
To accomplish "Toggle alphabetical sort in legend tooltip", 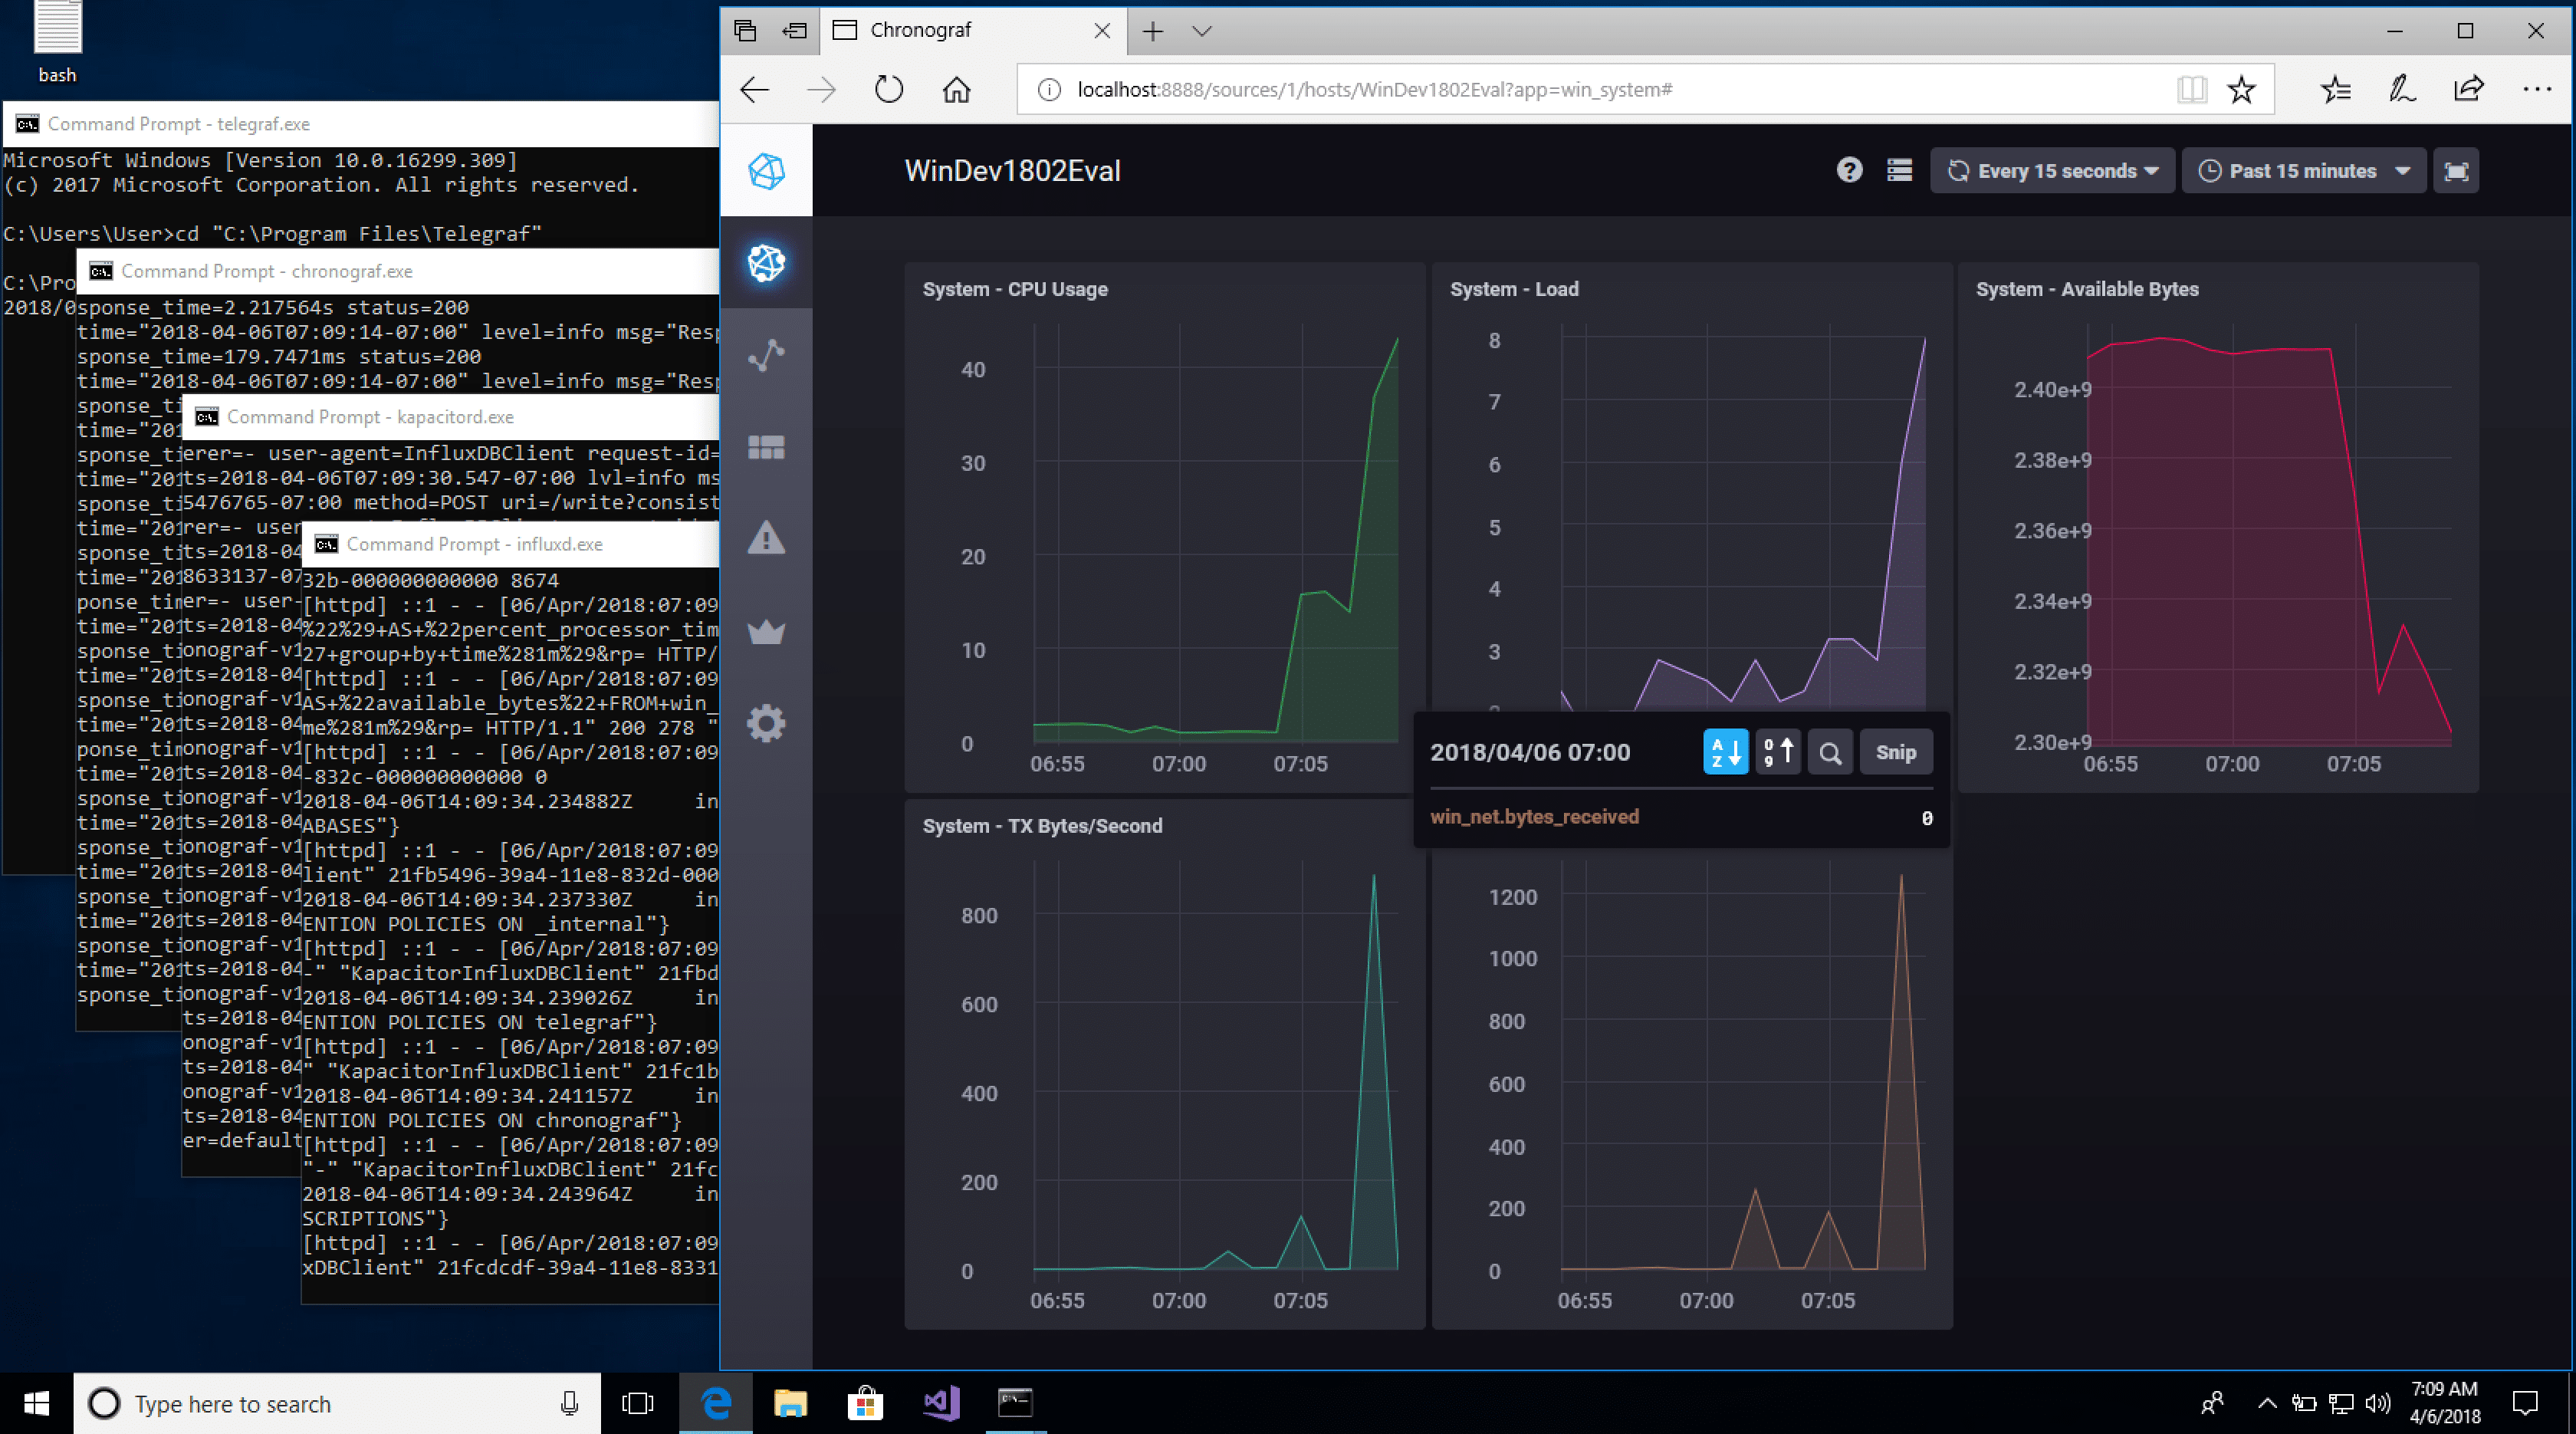I will coord(1725,752).
